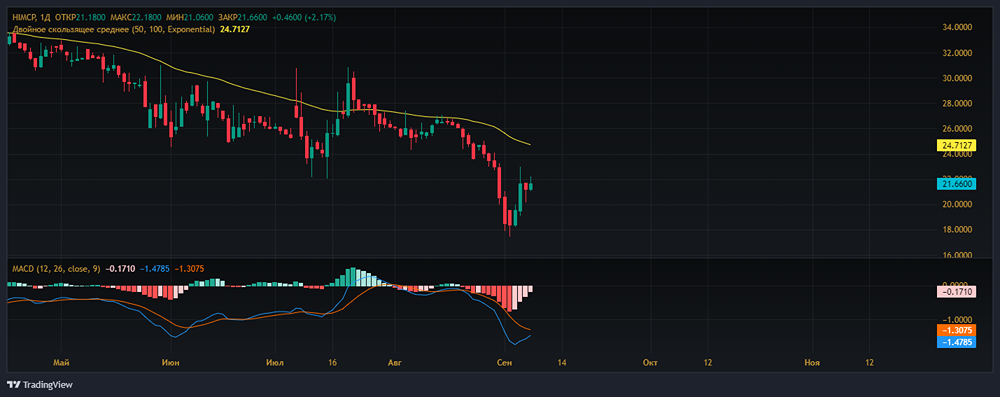This screenshot has width=1000, height=397.
Task: Click the Июн date on time axis
Action: (x=171, y=363)
